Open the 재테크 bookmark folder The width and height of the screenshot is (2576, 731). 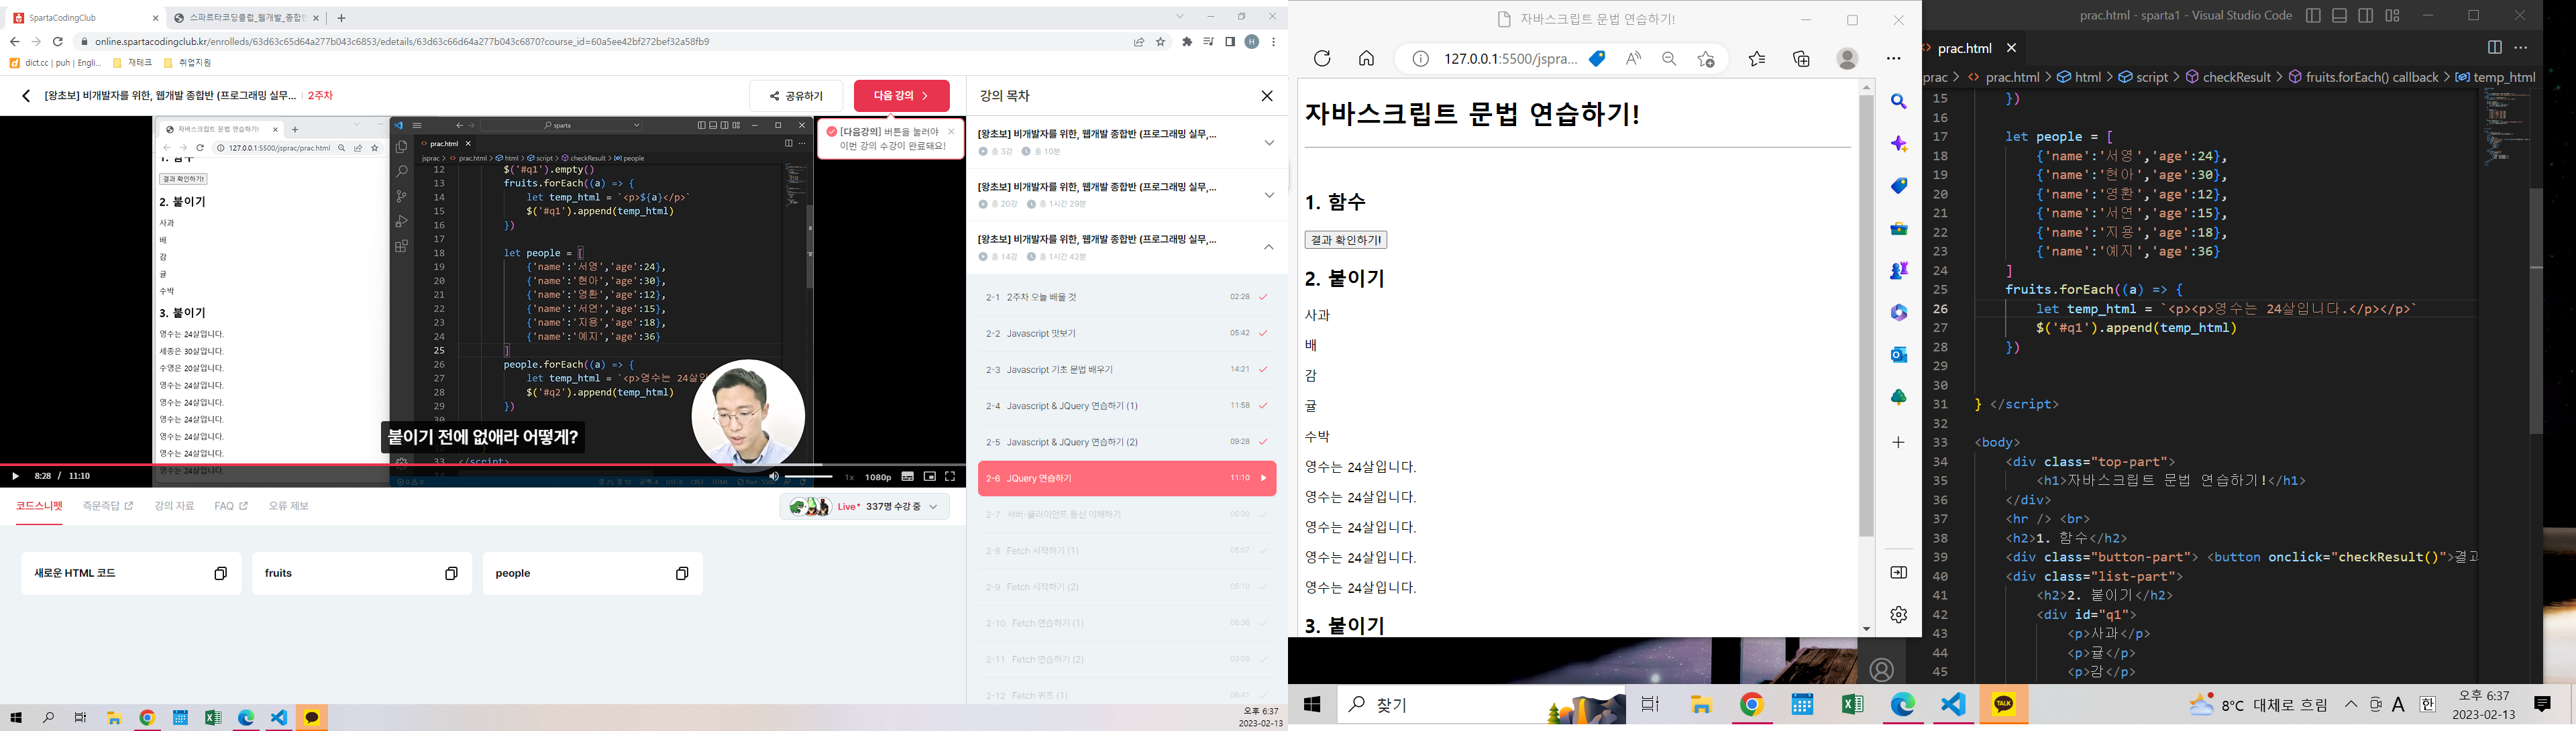click(x=133, y=63)
